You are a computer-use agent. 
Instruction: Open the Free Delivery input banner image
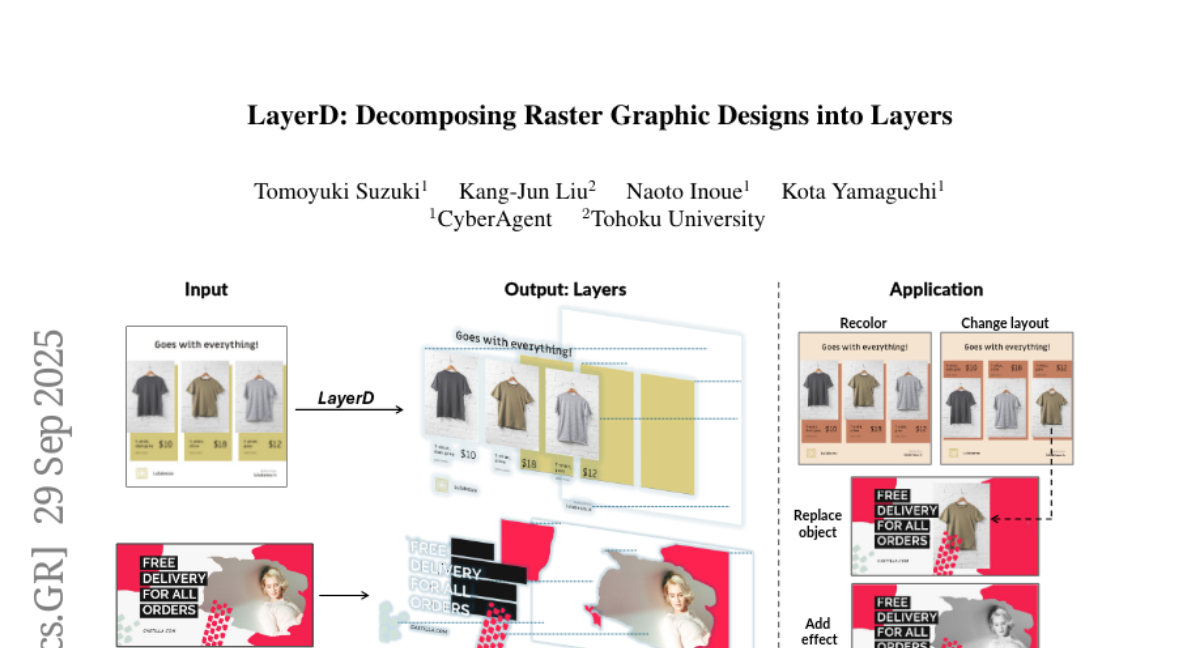tap(214, 594)
